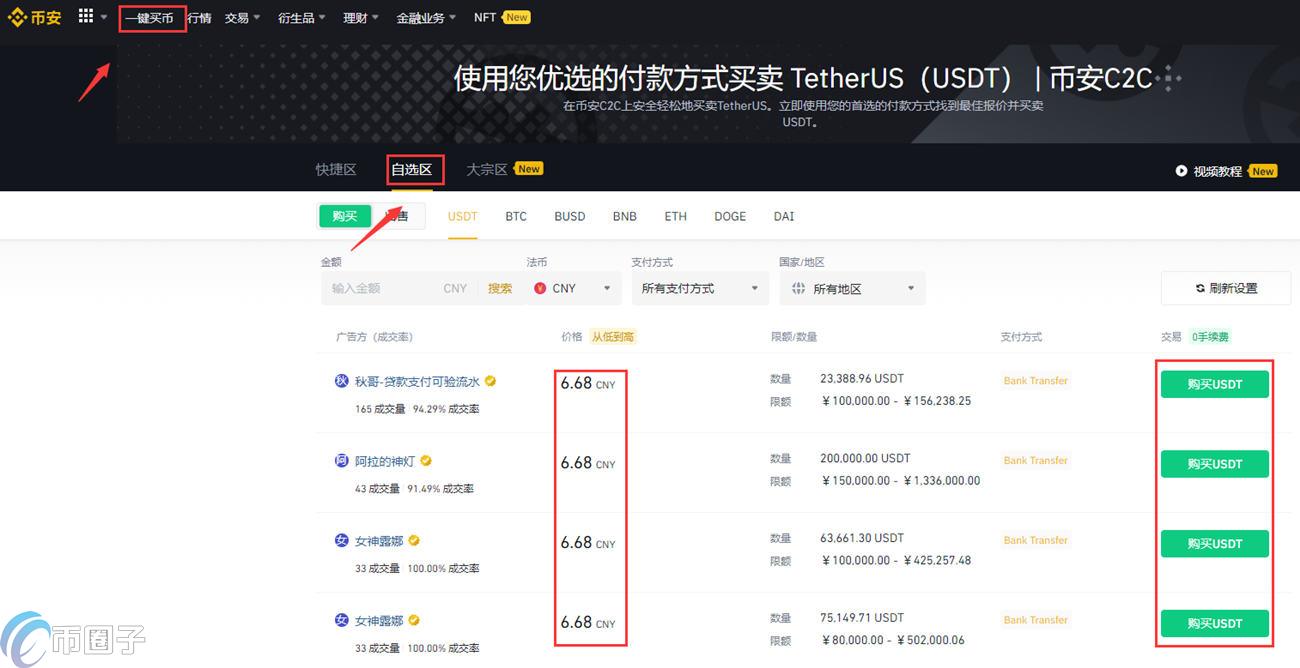Screen dimensions: 1300x668
Task: Click the red CNY currency icon
Action: (540, 288)
